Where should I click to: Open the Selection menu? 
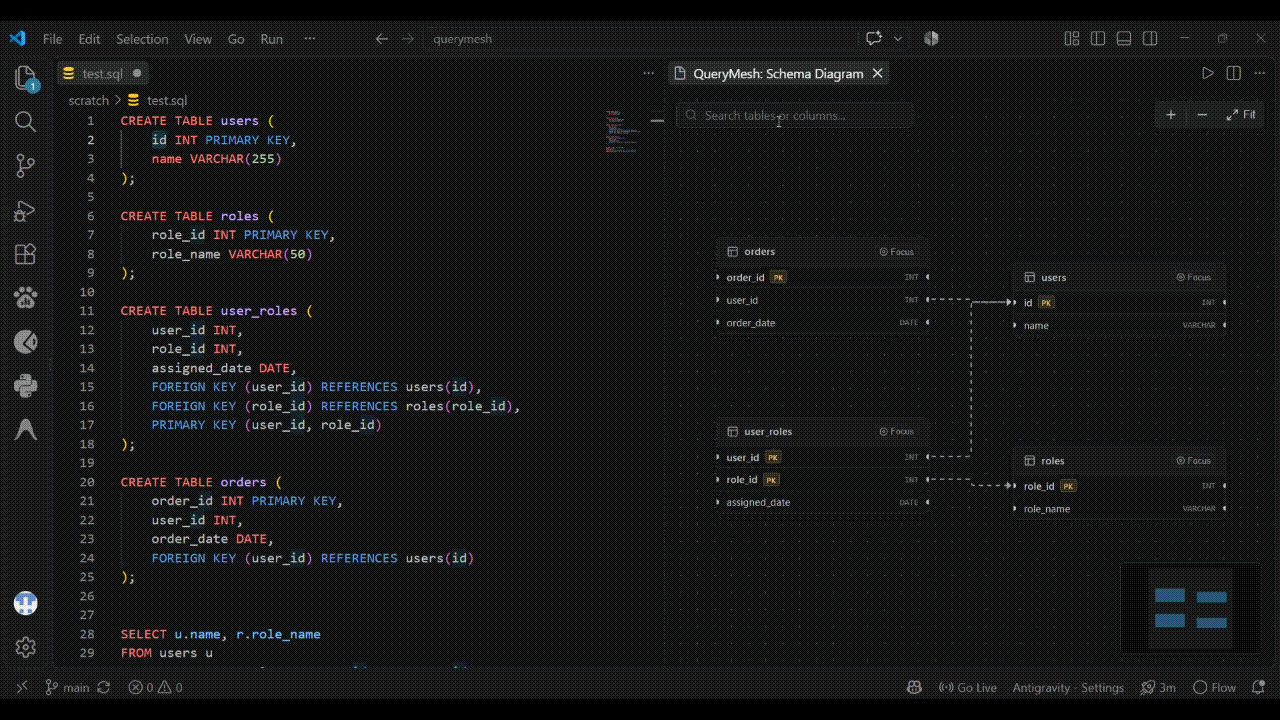[142, 39]
